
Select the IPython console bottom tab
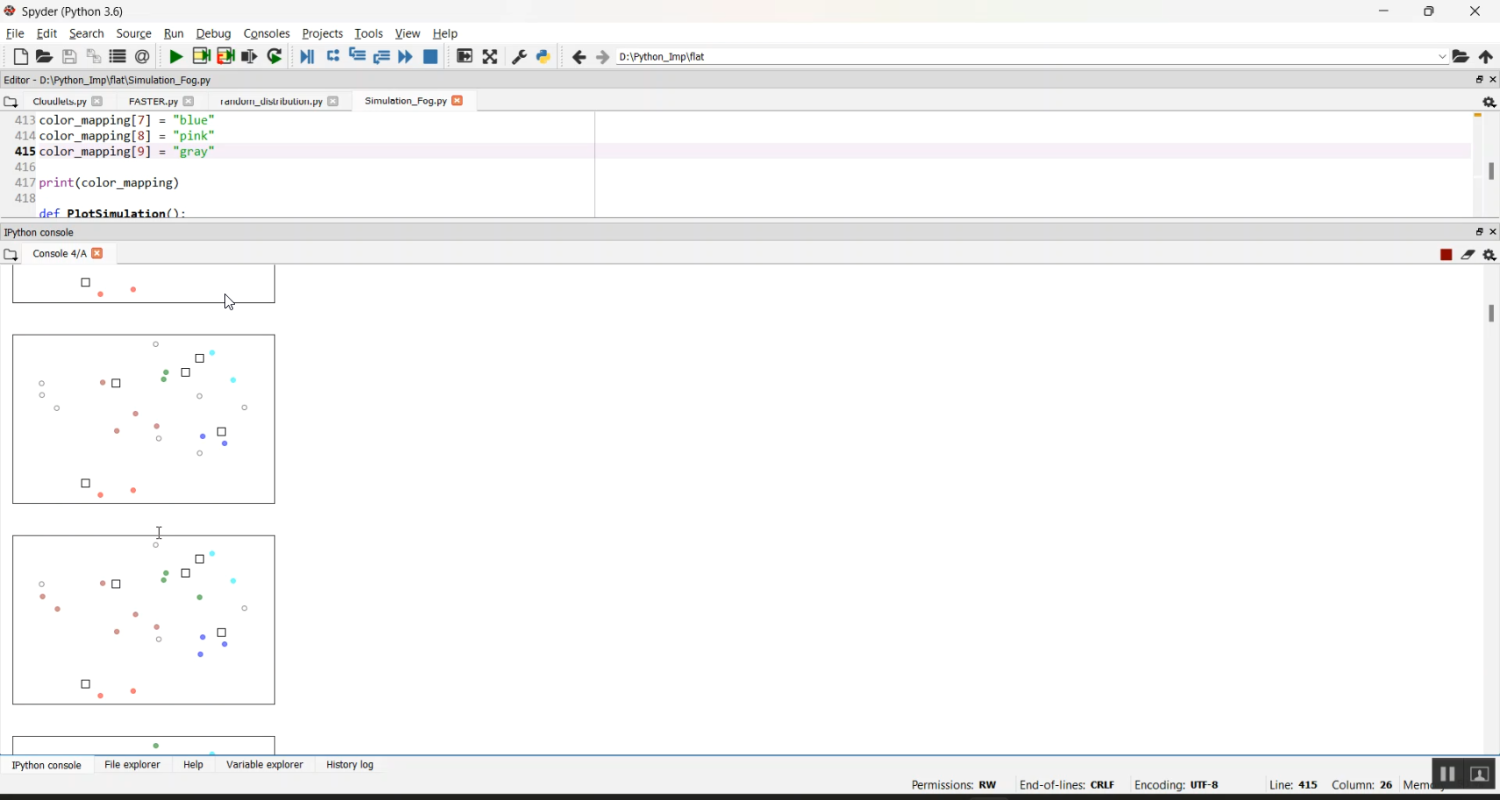point(46,765)
